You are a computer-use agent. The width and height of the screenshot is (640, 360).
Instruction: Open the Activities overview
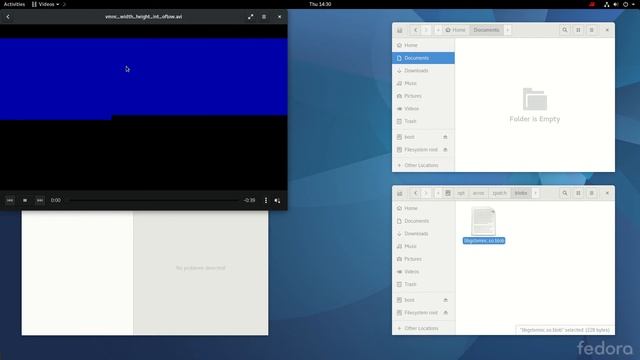(14, 4)
